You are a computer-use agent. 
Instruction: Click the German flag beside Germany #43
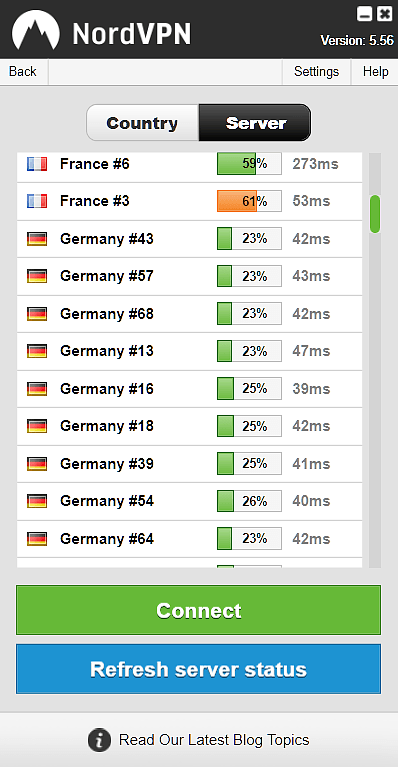click(x=37, y=239)
